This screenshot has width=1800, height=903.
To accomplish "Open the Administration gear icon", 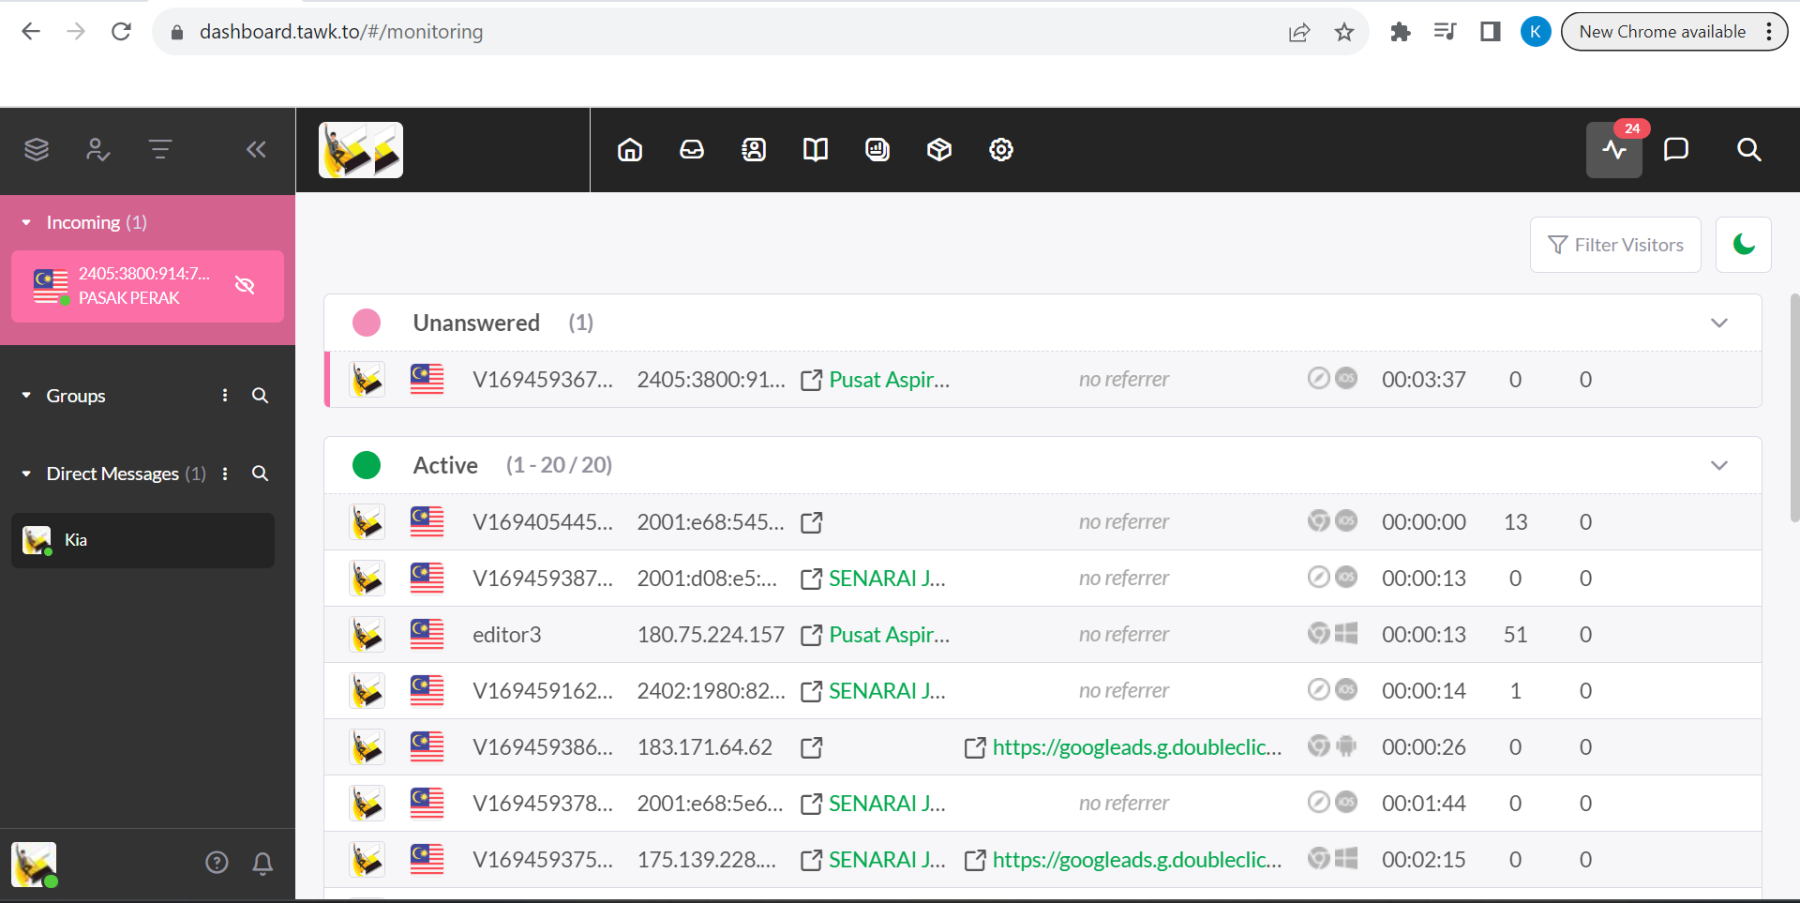I will pos(1001,150).
